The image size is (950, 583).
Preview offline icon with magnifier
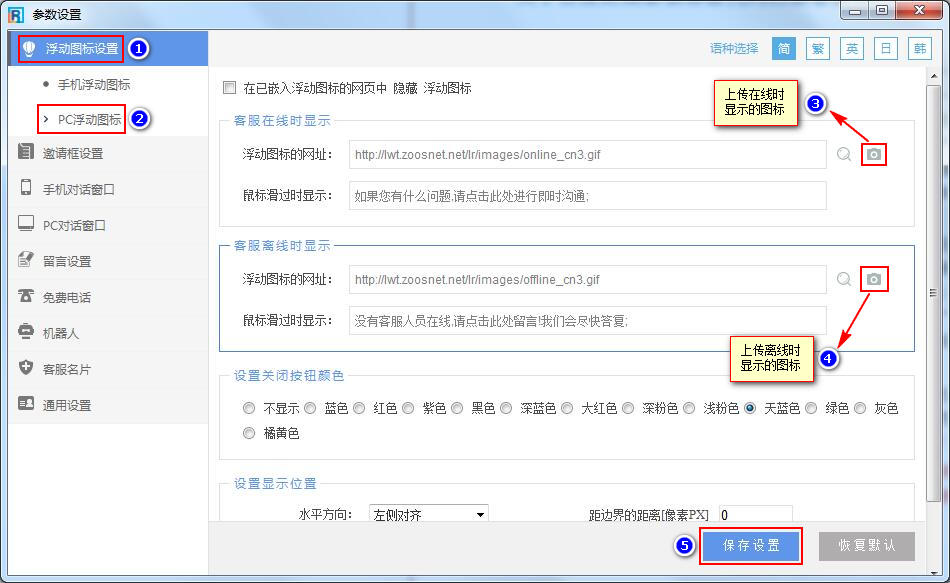coord(844,279)
